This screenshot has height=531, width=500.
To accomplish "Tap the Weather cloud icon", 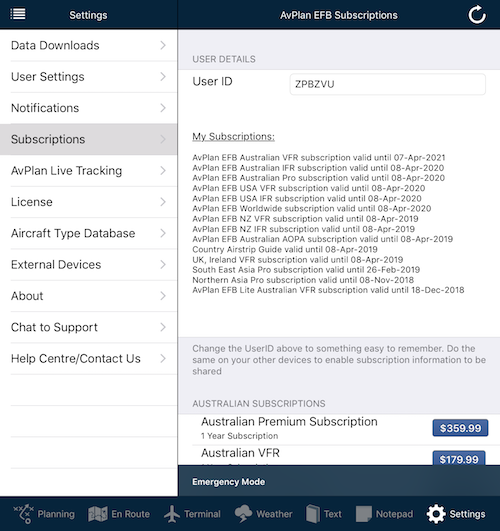I will coord(243,514).
